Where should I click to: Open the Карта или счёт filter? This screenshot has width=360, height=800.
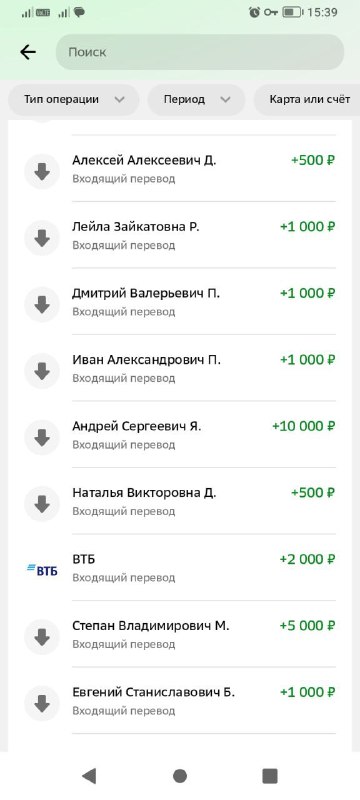(307, 99)
